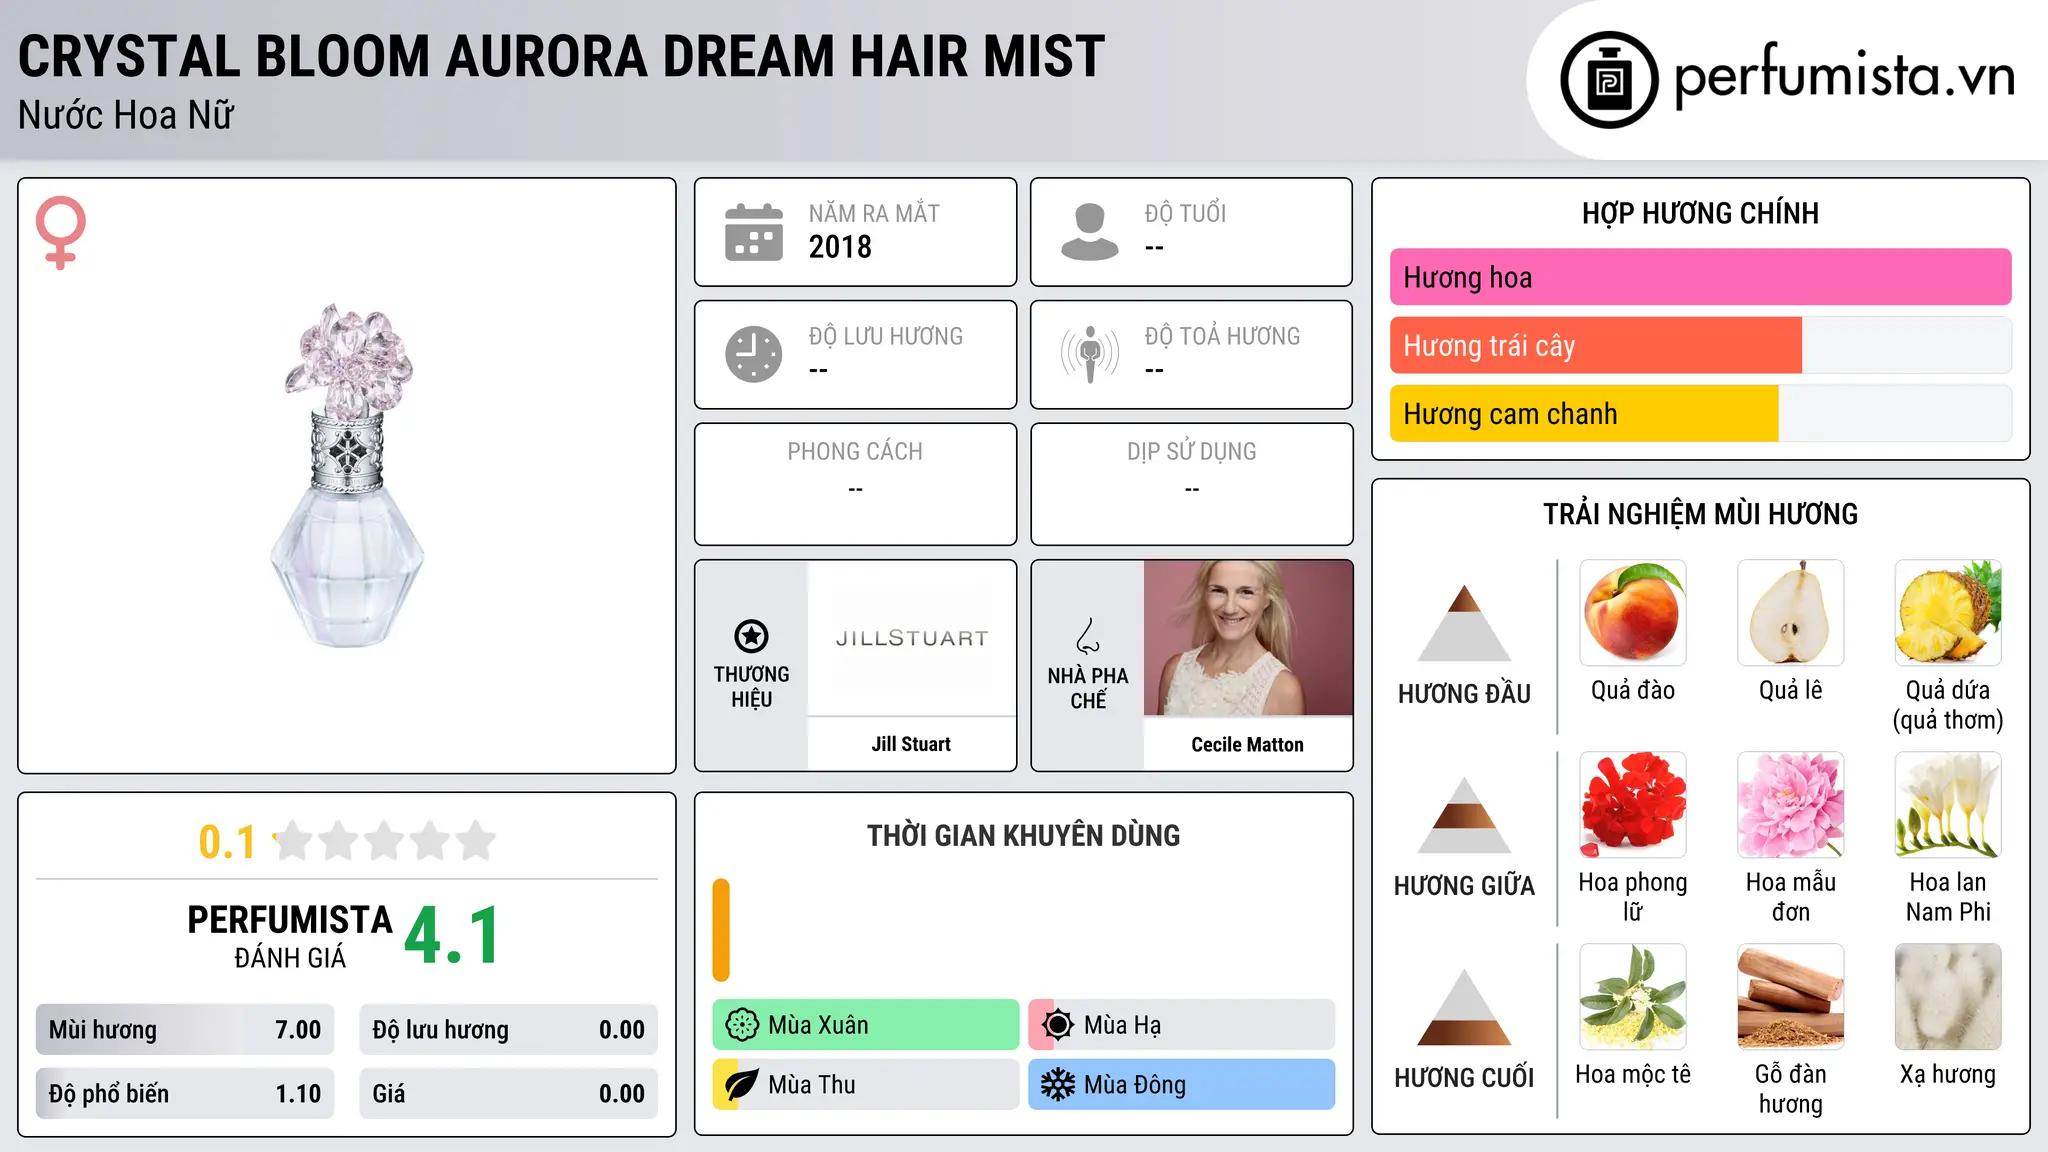
Task: Click the sillage icon beside Độ toả hương
Action: click(1089, 354)
